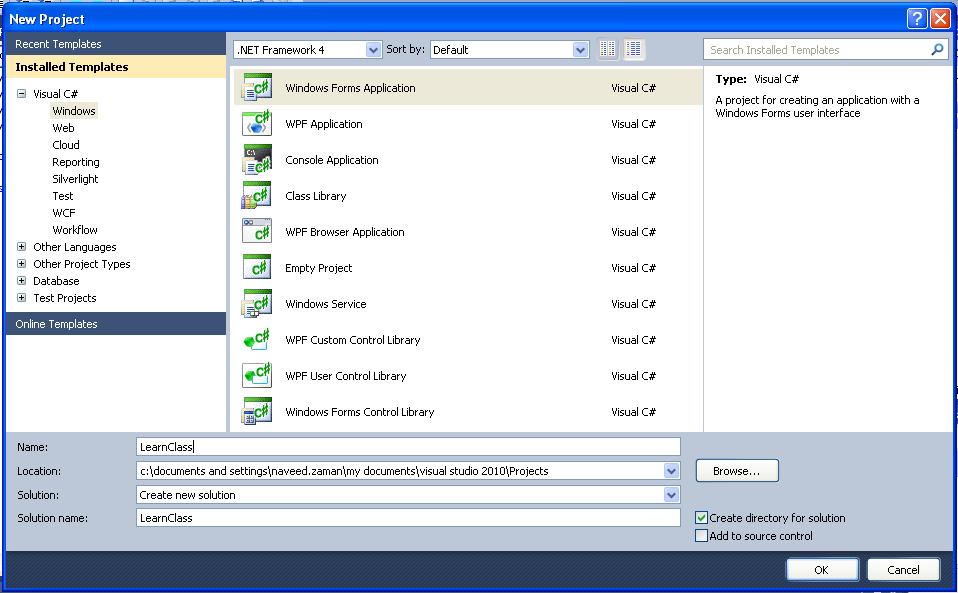The width and height of the screenshot is (958, 593).
Task: Select 'Class Library' template name
Action: coord(316,196)
